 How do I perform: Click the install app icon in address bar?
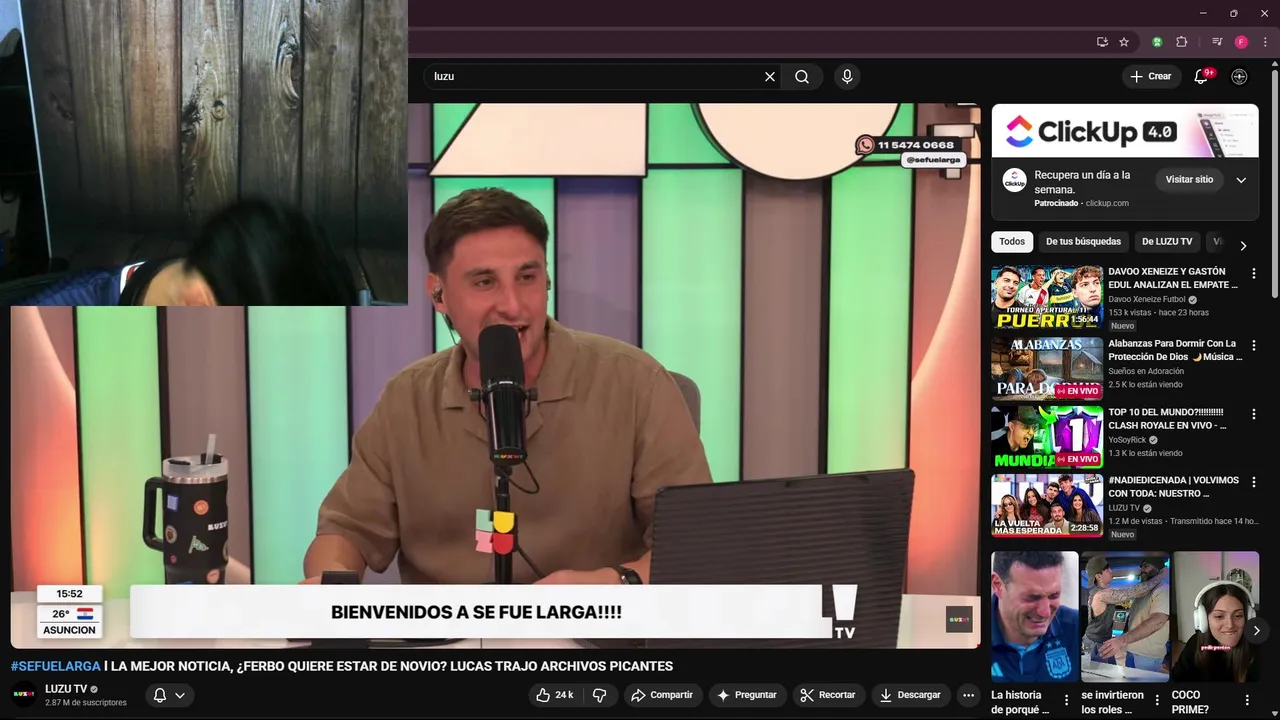coord(1102,42)
